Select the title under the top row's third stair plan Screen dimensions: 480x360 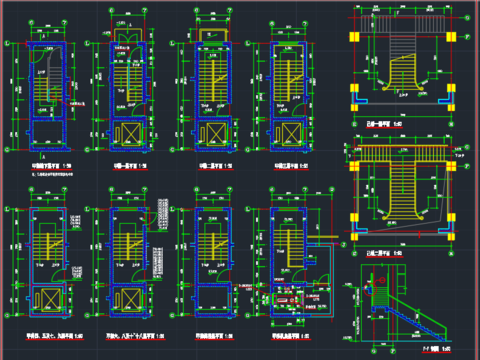coord(216,166)
